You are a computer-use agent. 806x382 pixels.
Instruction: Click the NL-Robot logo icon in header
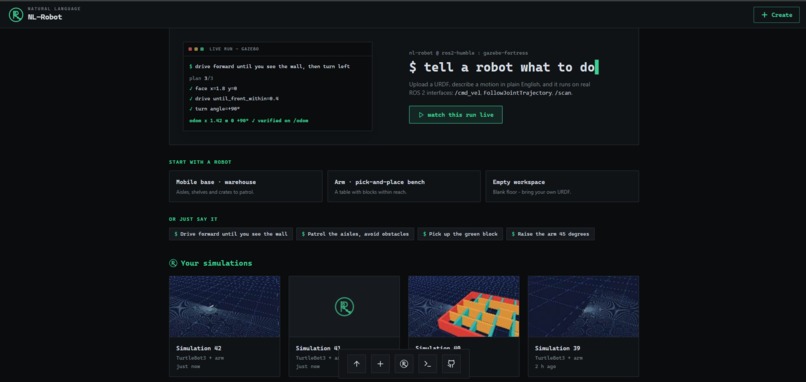tap(15, 15)
